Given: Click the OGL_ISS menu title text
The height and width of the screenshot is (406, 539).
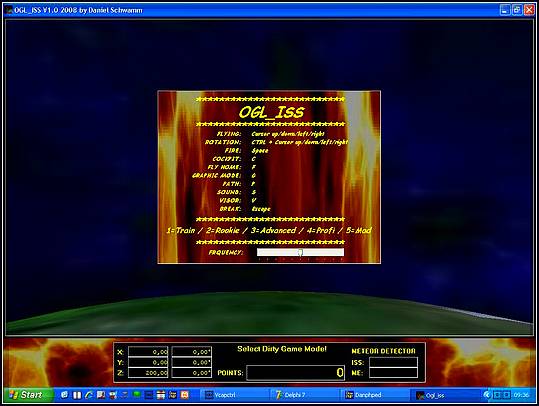Looking at the screenshot, I should (272, 112).
